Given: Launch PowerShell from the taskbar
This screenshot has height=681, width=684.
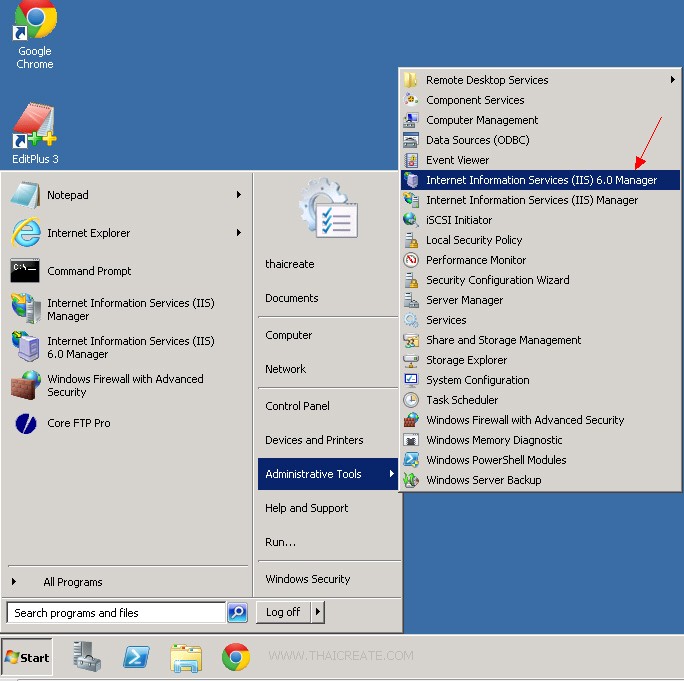Looking at the screenshot, I should pos(136,657).
